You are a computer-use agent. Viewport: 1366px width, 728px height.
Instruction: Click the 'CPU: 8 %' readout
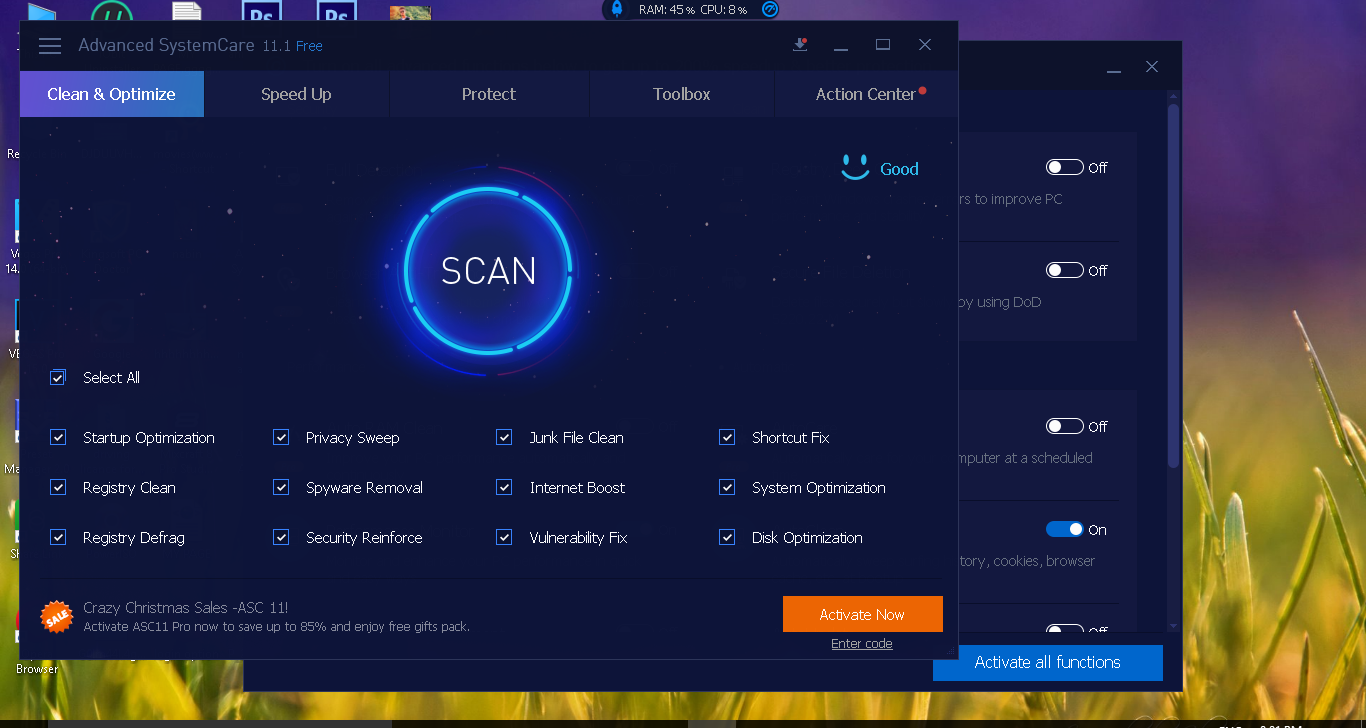pyautogui.click(x=724, y=9)
